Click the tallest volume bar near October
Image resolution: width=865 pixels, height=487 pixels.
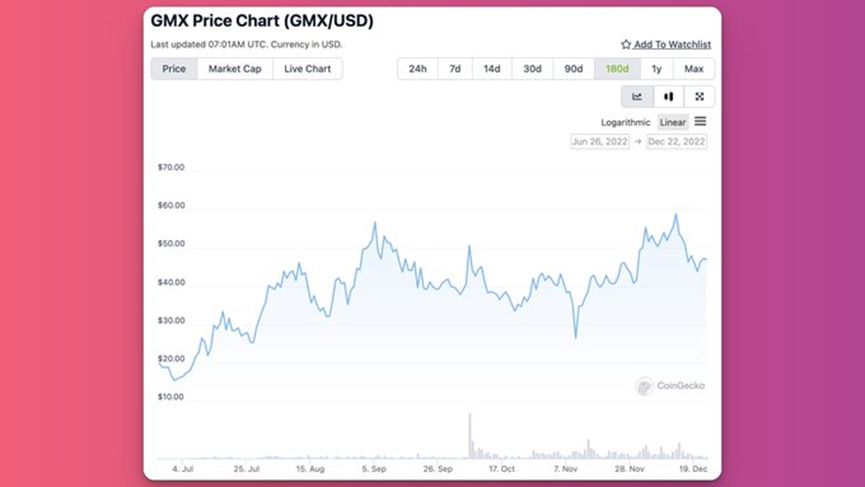[470, 436]
